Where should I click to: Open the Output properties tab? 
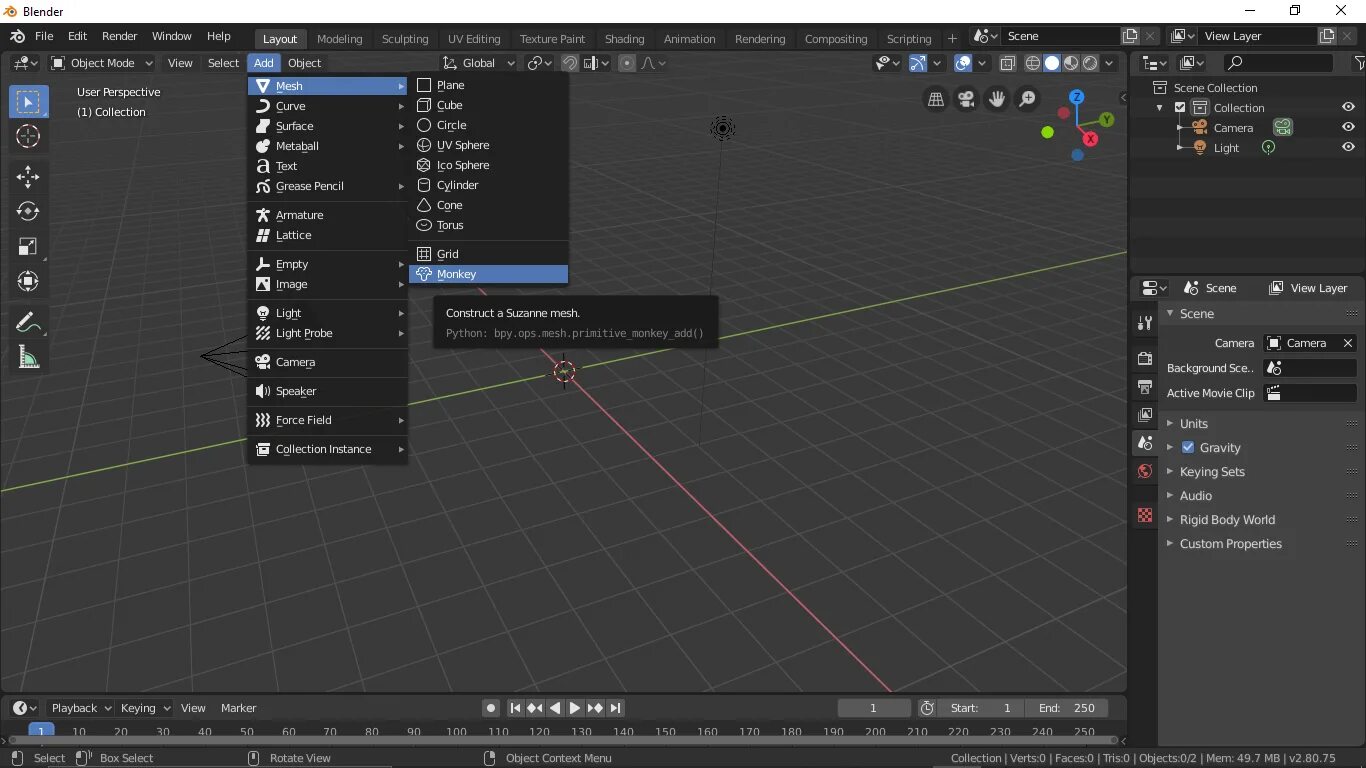[x=1145, y=386]
